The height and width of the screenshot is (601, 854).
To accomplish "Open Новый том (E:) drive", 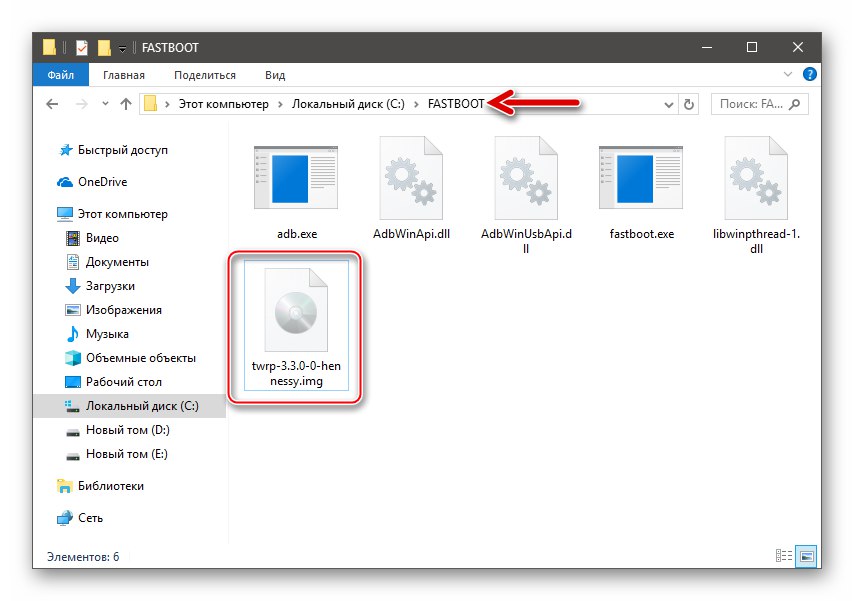I will (x=127, y=454).
